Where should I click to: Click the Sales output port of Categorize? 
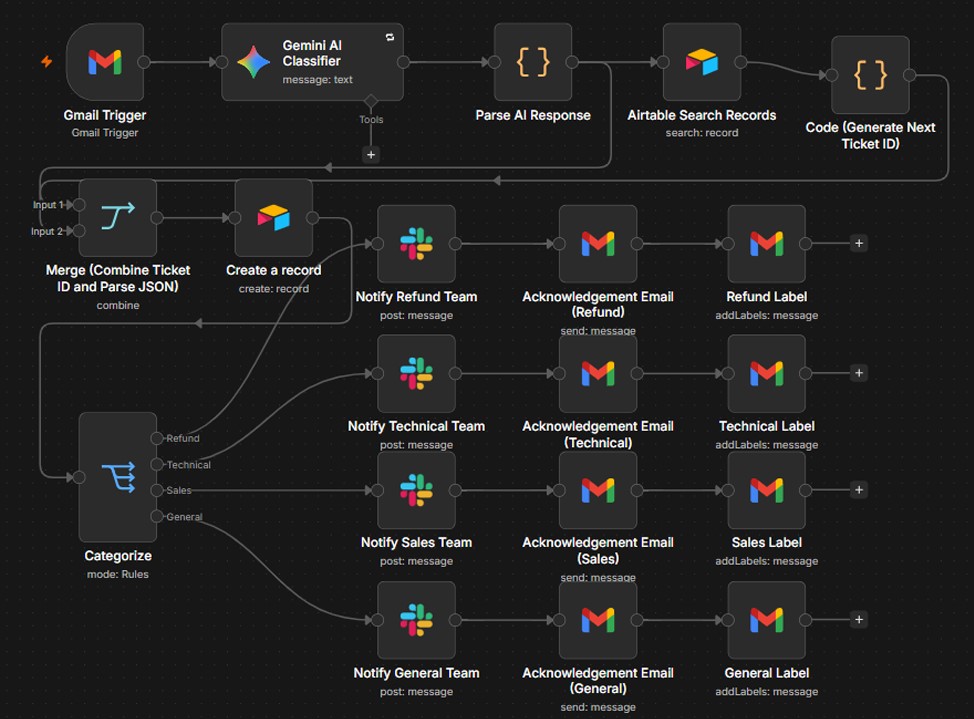coord(157,490)
